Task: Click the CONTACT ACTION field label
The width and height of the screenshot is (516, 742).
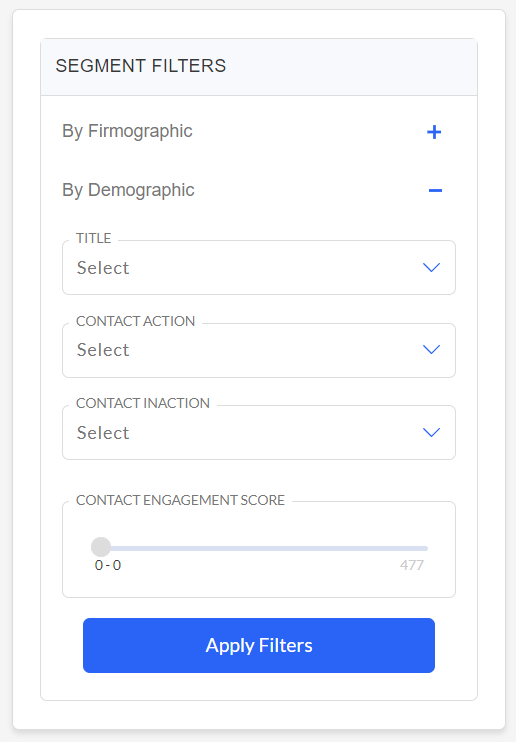Action: point(135,321)
